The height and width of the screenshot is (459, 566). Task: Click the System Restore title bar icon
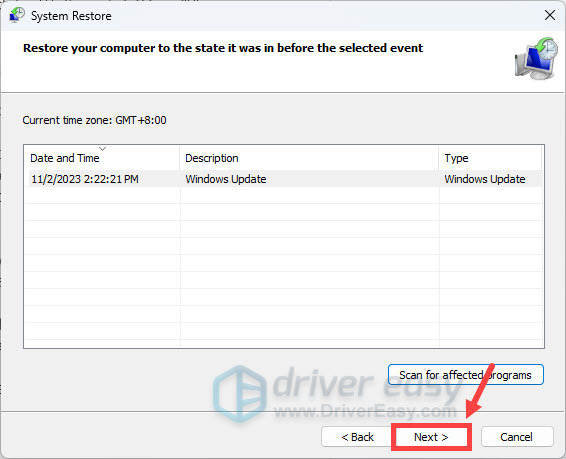point(16,16)
